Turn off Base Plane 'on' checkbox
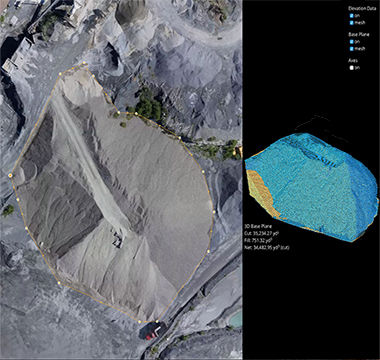This screenshot has height=360, width=380. [351, 42]
